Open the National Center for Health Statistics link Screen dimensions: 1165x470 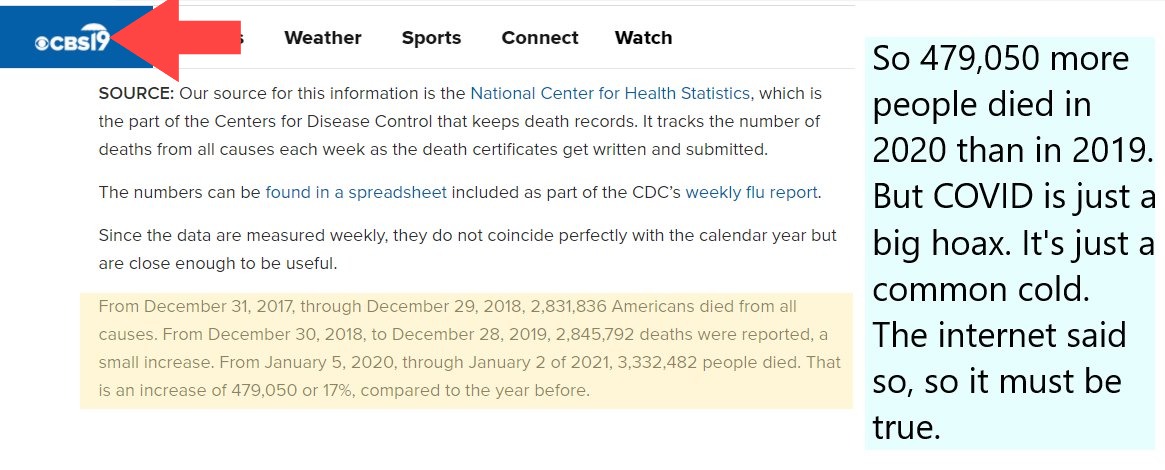(x=610, y=94)
